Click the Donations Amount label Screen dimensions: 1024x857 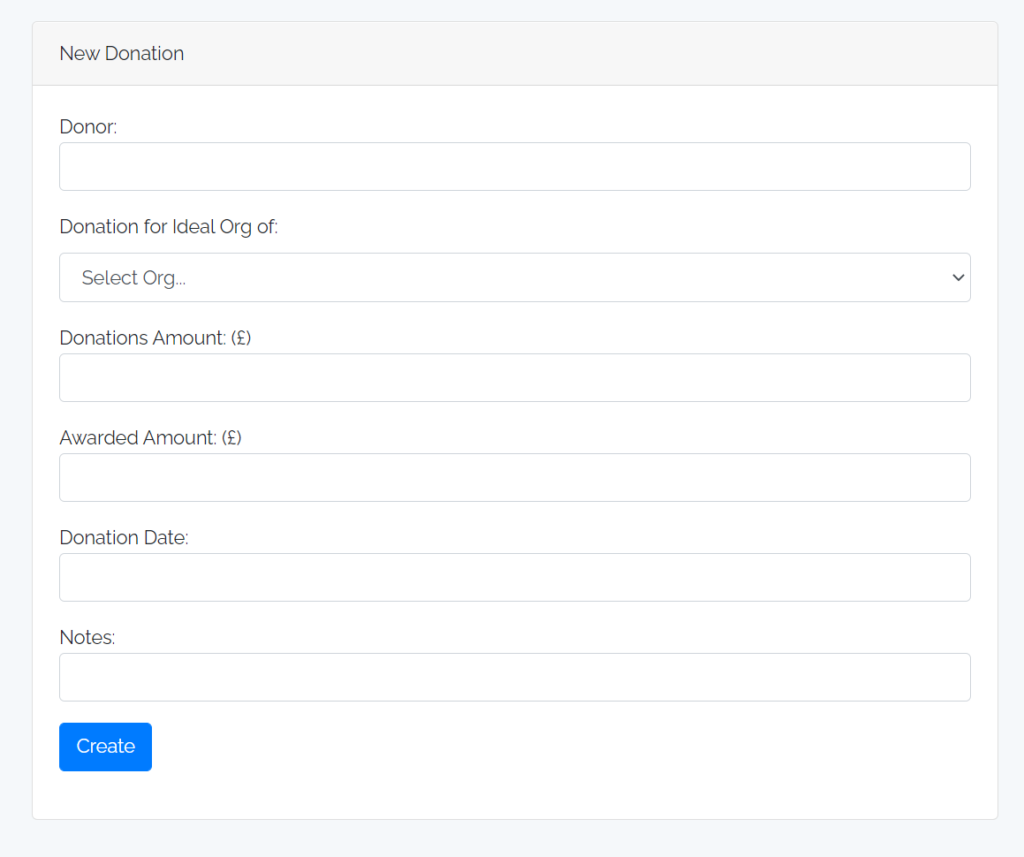pyautogui.click(x=155, y=338)
